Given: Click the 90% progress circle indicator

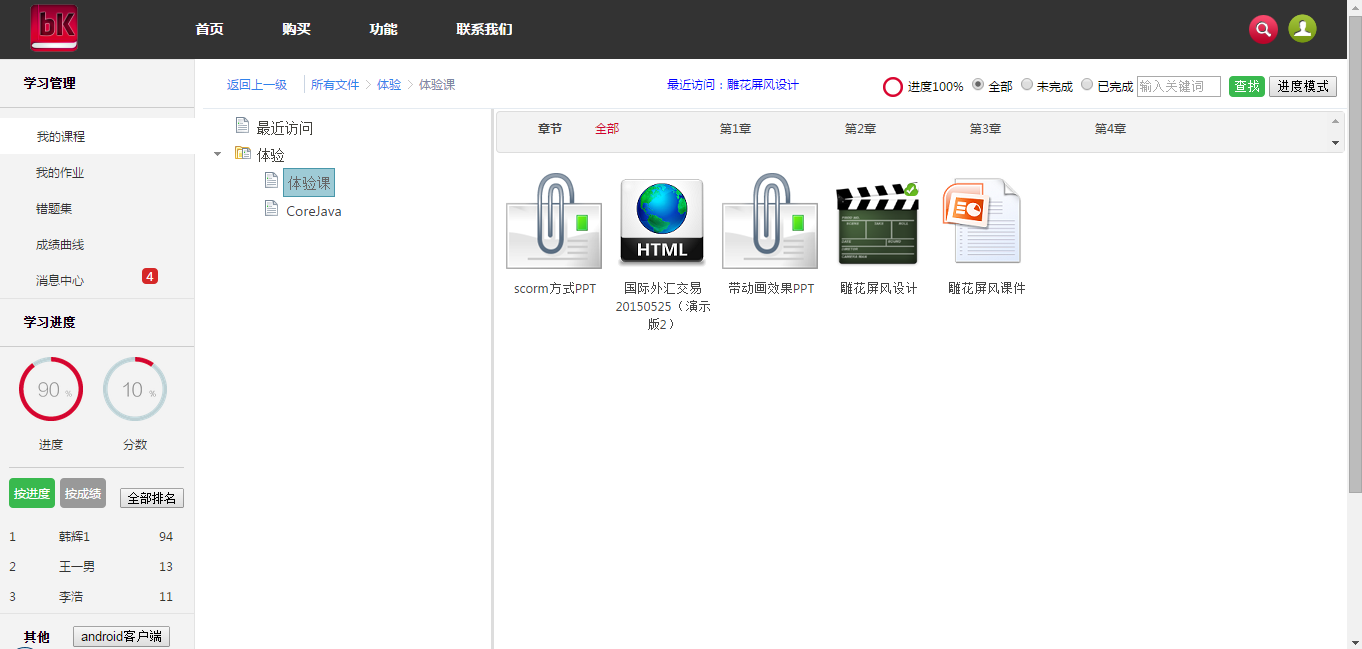Looking at the screenshot, I should point(51,389).
